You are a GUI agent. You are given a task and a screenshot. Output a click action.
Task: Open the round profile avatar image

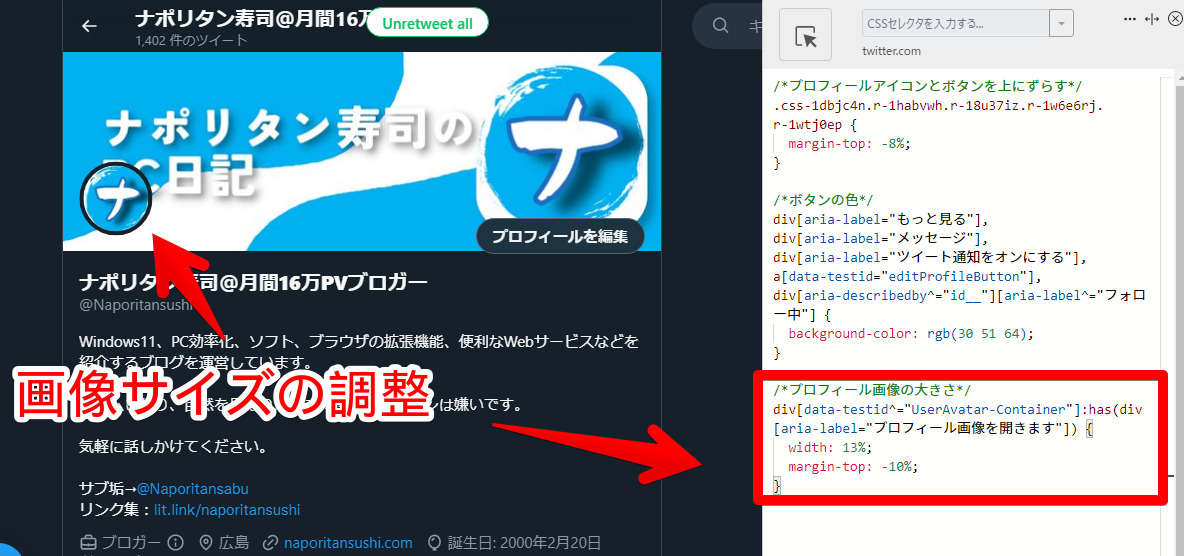coord(116,199)
